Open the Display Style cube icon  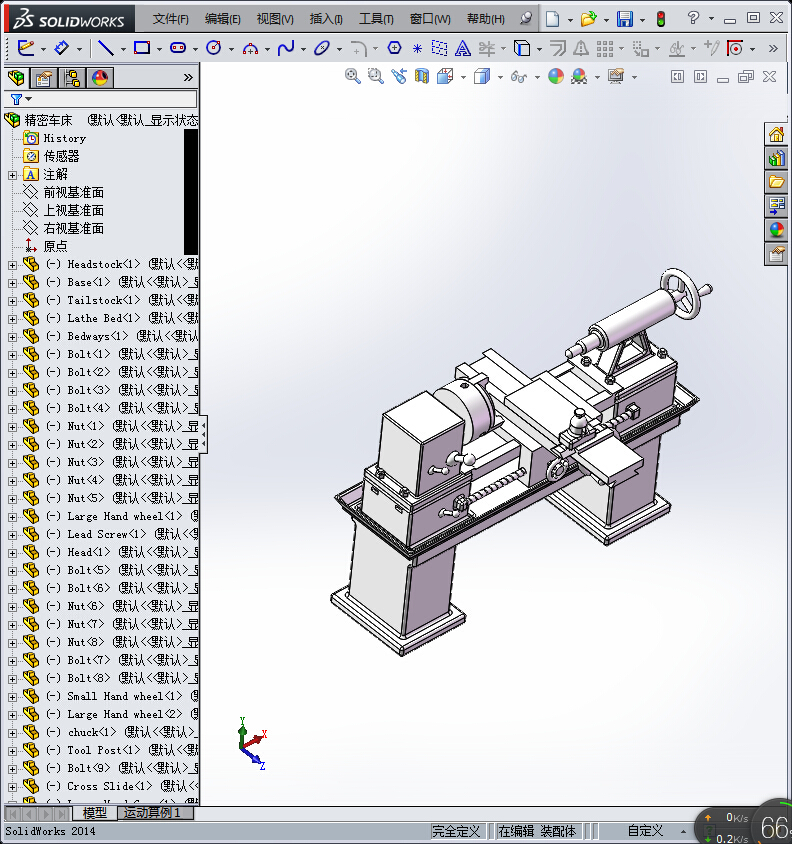pos(482,76)
